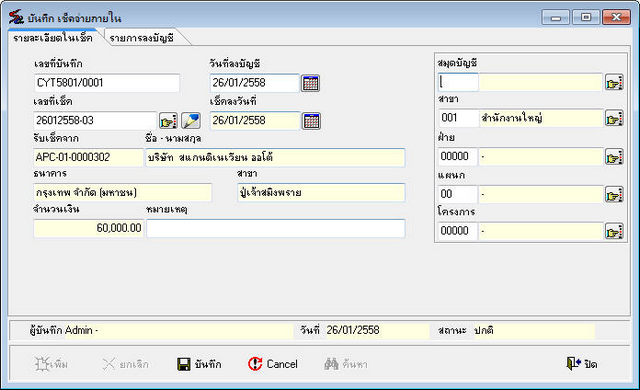Click the เลขที่เช็ค field 26012558-03
The image size is (640, 390).
click(95, 120)
